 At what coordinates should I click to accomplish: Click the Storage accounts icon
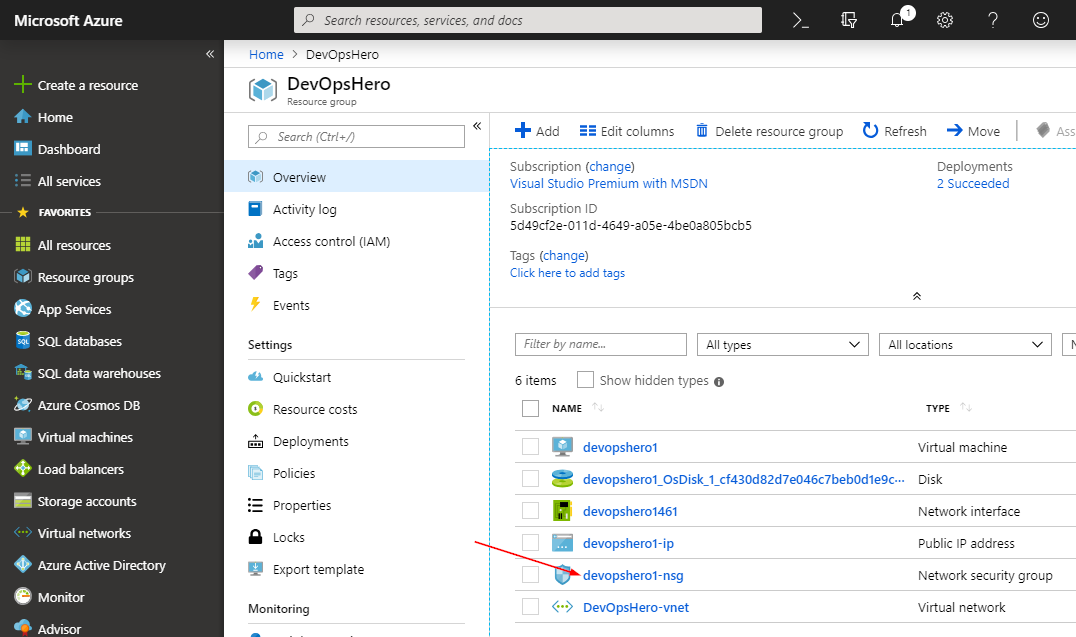pyautogui.click(x=23, y=501)
